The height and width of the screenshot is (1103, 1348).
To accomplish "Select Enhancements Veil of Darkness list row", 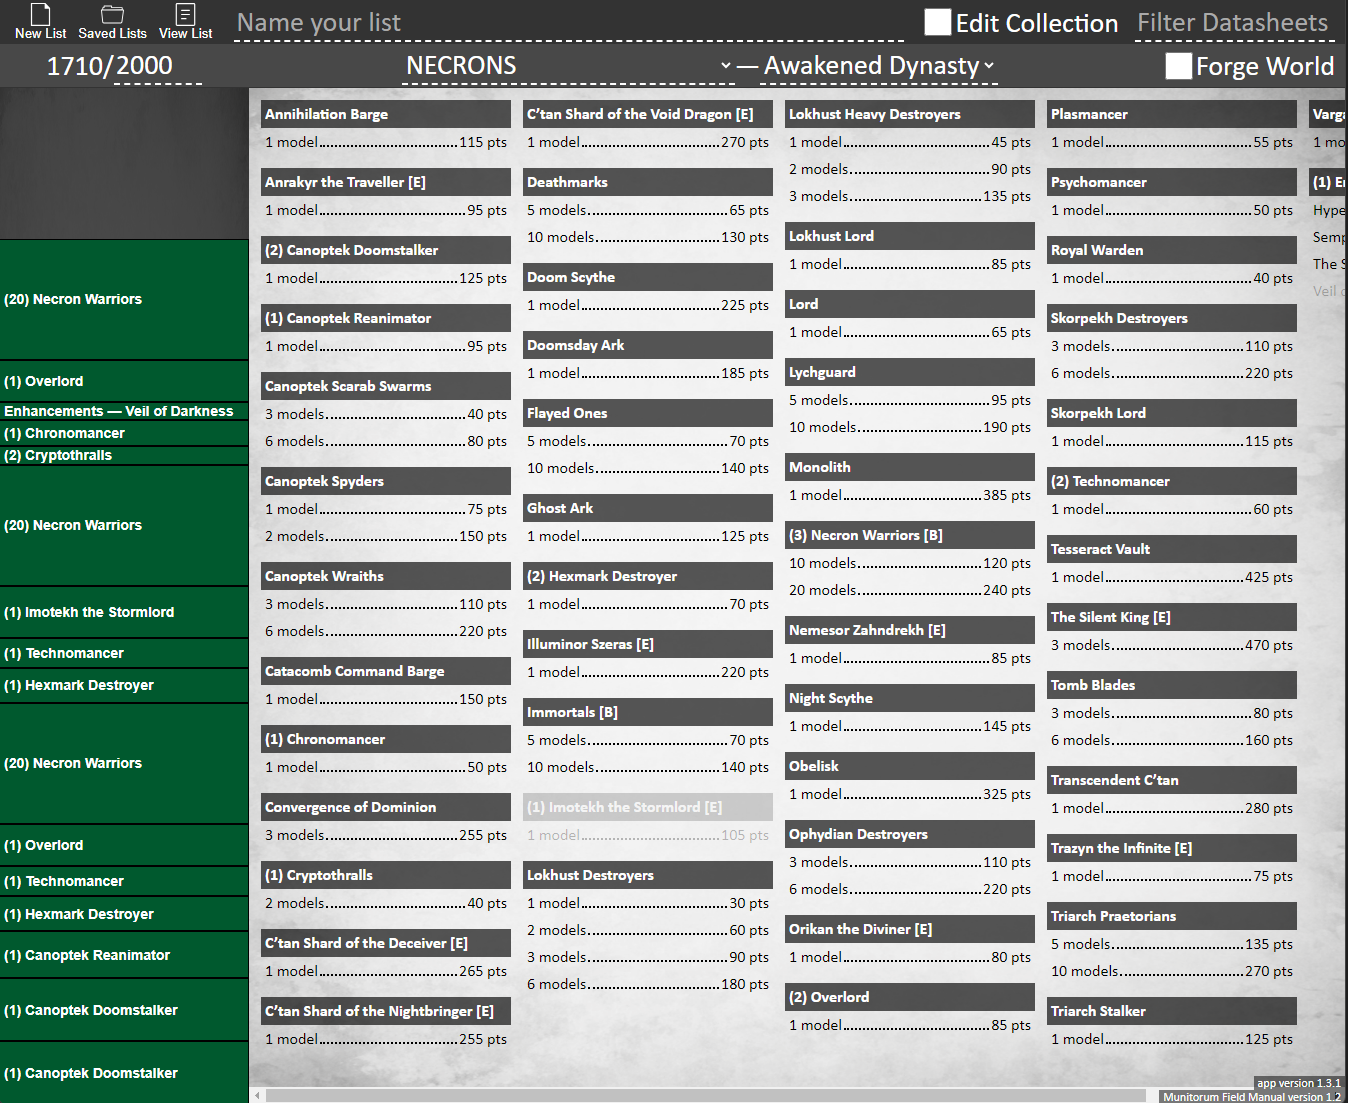I will tap(124, 411).
